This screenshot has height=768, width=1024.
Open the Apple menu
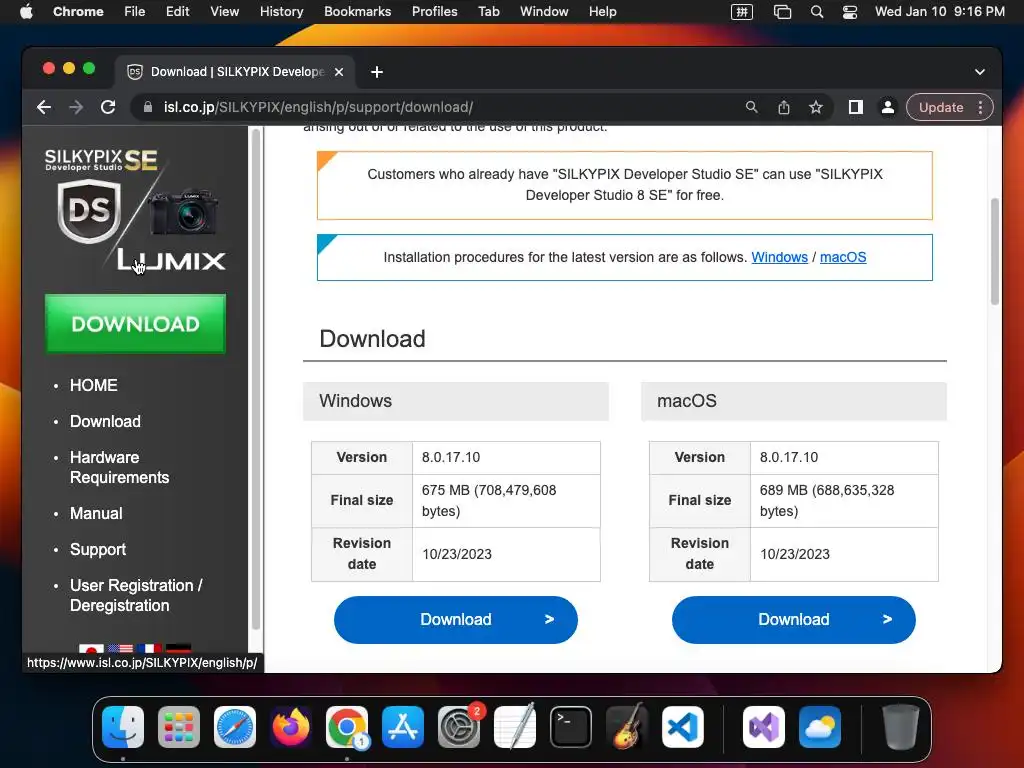click(x=26, y=12)
